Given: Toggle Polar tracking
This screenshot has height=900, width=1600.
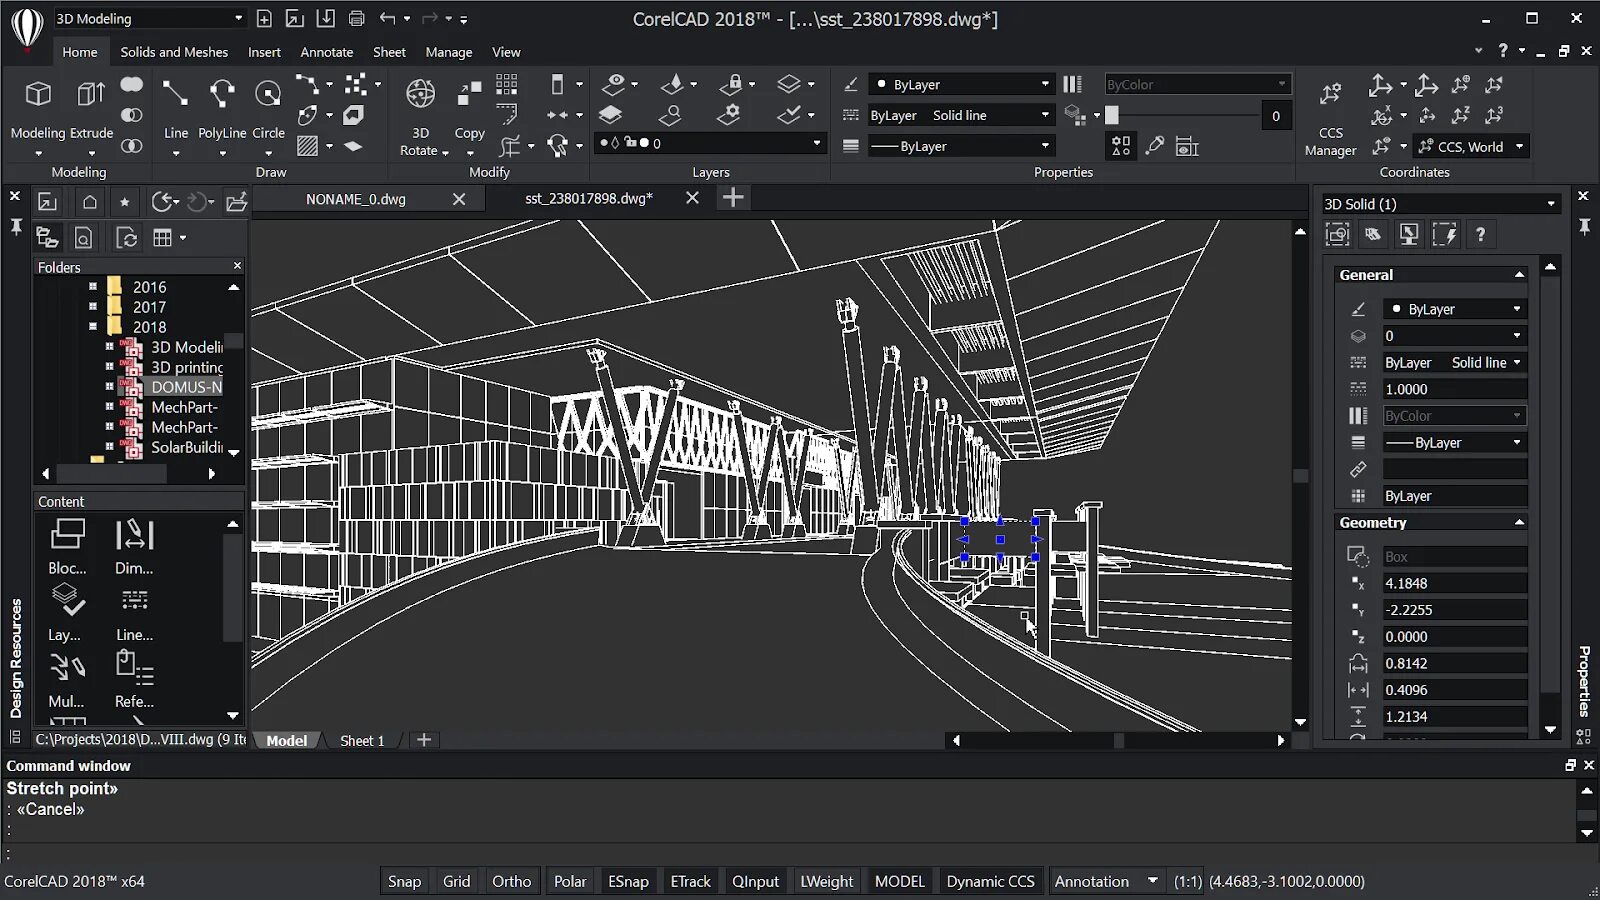Looking at the screenshot, I should [x=570, y=881].
